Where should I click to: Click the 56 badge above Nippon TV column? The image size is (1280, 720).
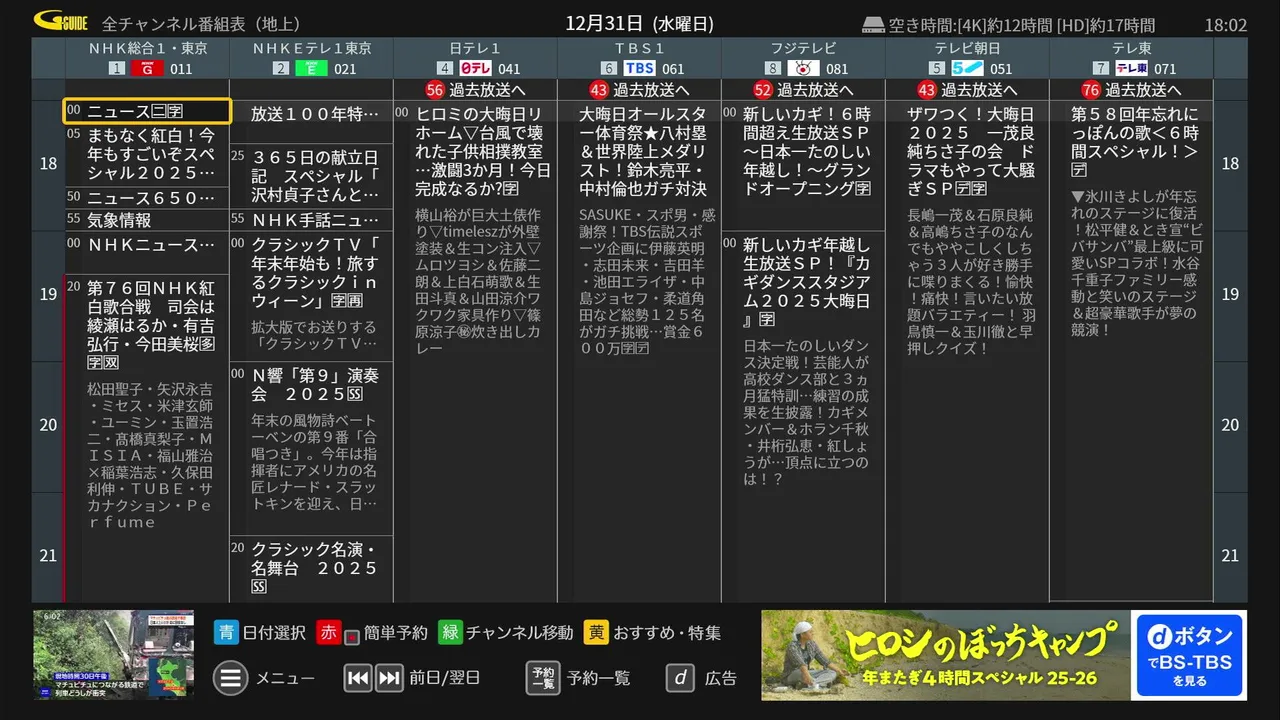point(434,89)
